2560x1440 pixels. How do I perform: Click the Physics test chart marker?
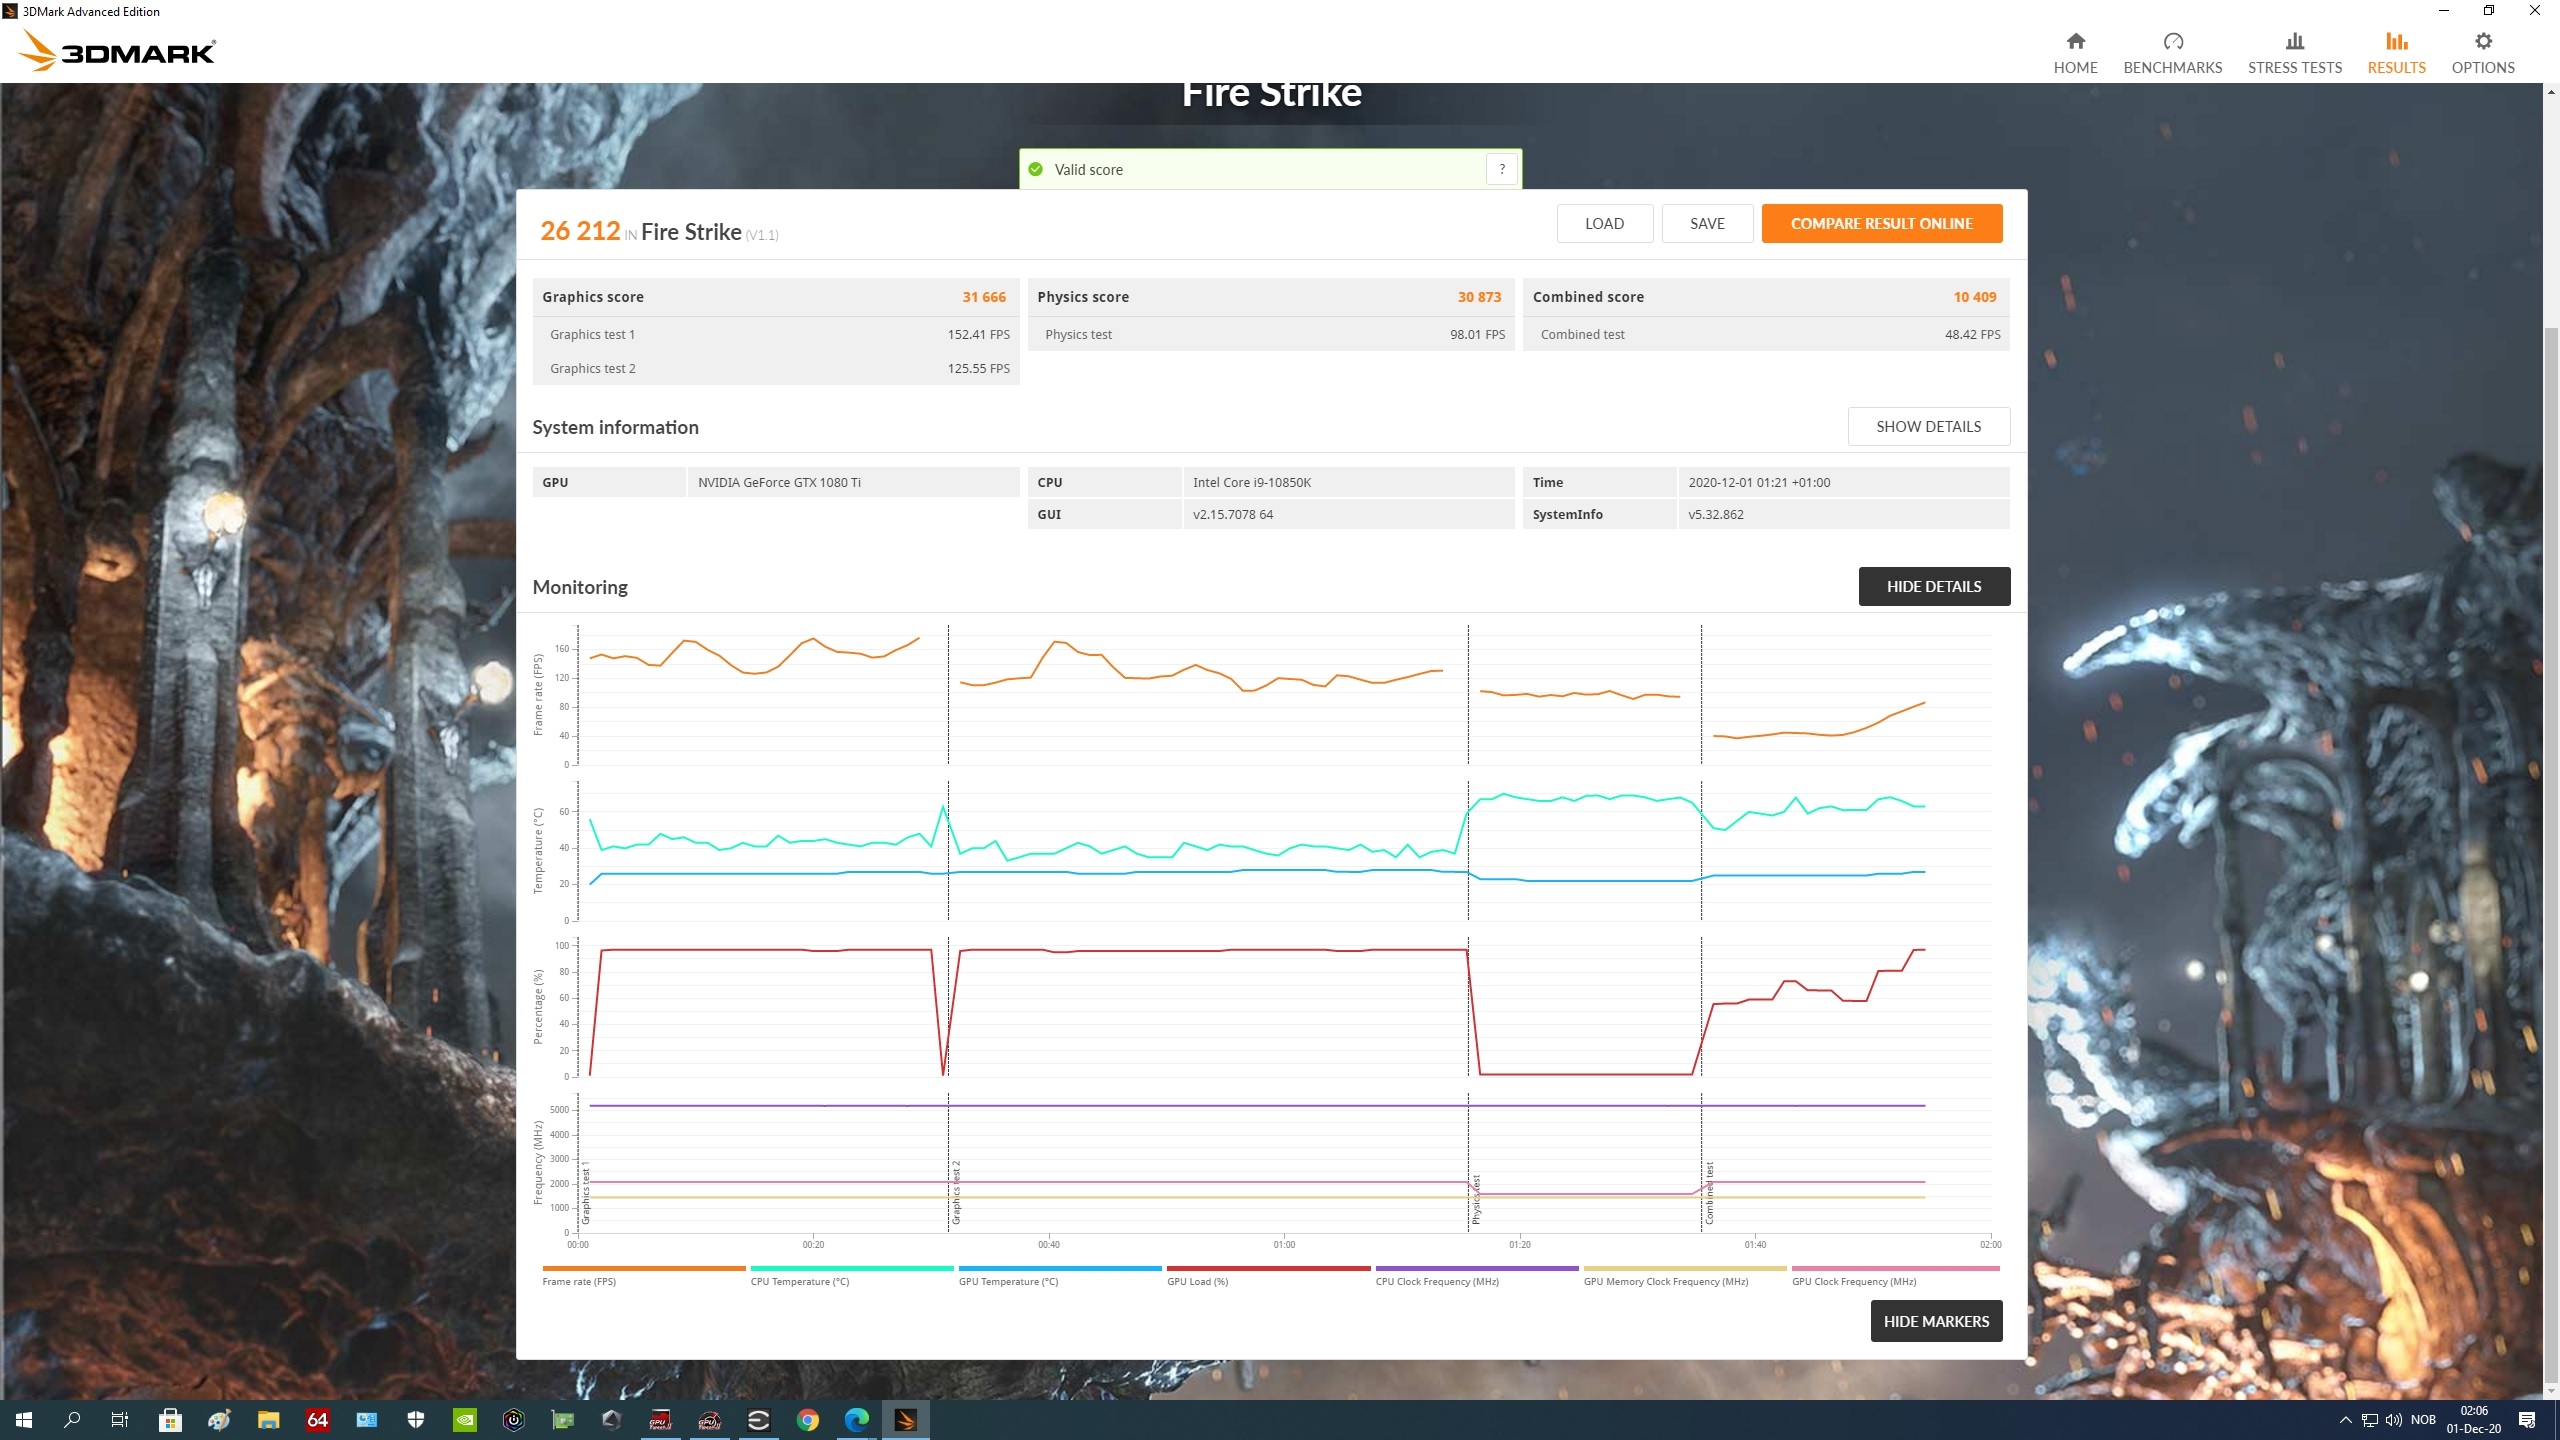coord(1476,1200)
